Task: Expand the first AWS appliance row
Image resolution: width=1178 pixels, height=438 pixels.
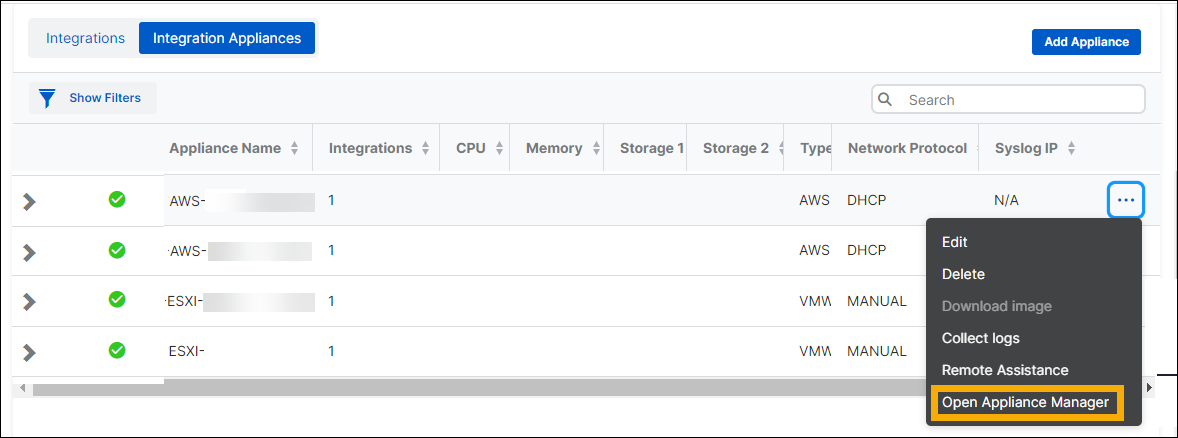Action: click(x=30, y=201)
